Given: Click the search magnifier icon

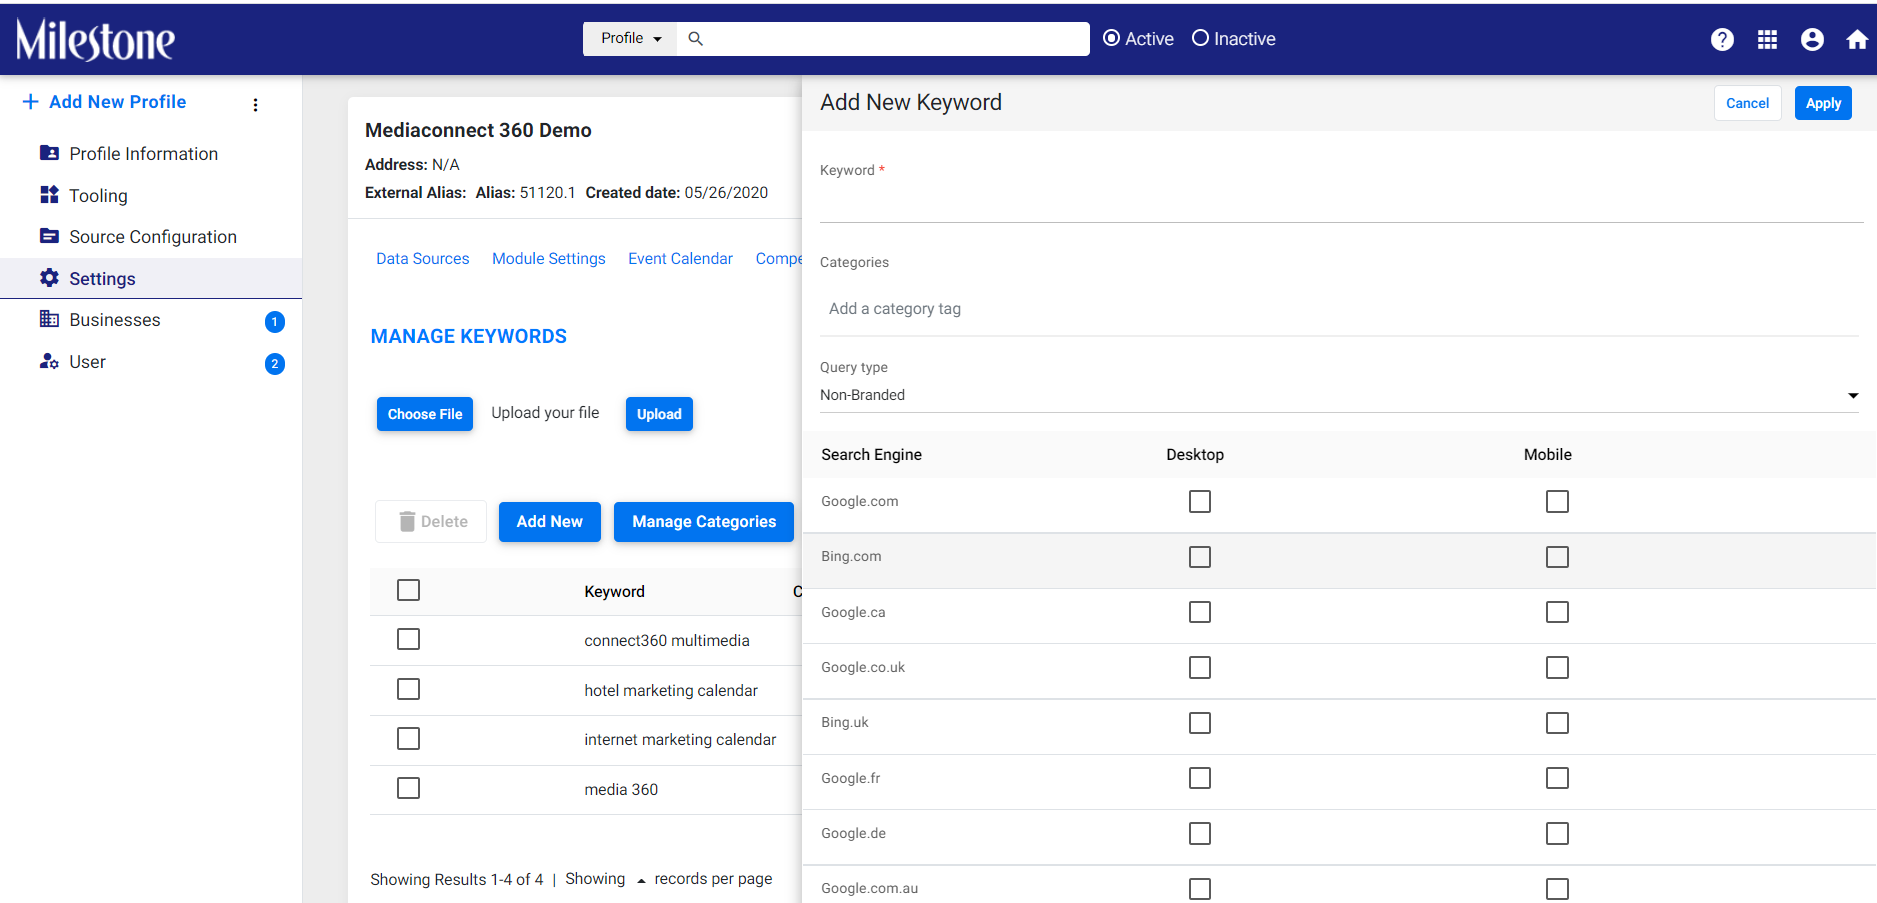Looking at the screenshot, I should coord(696,39).
